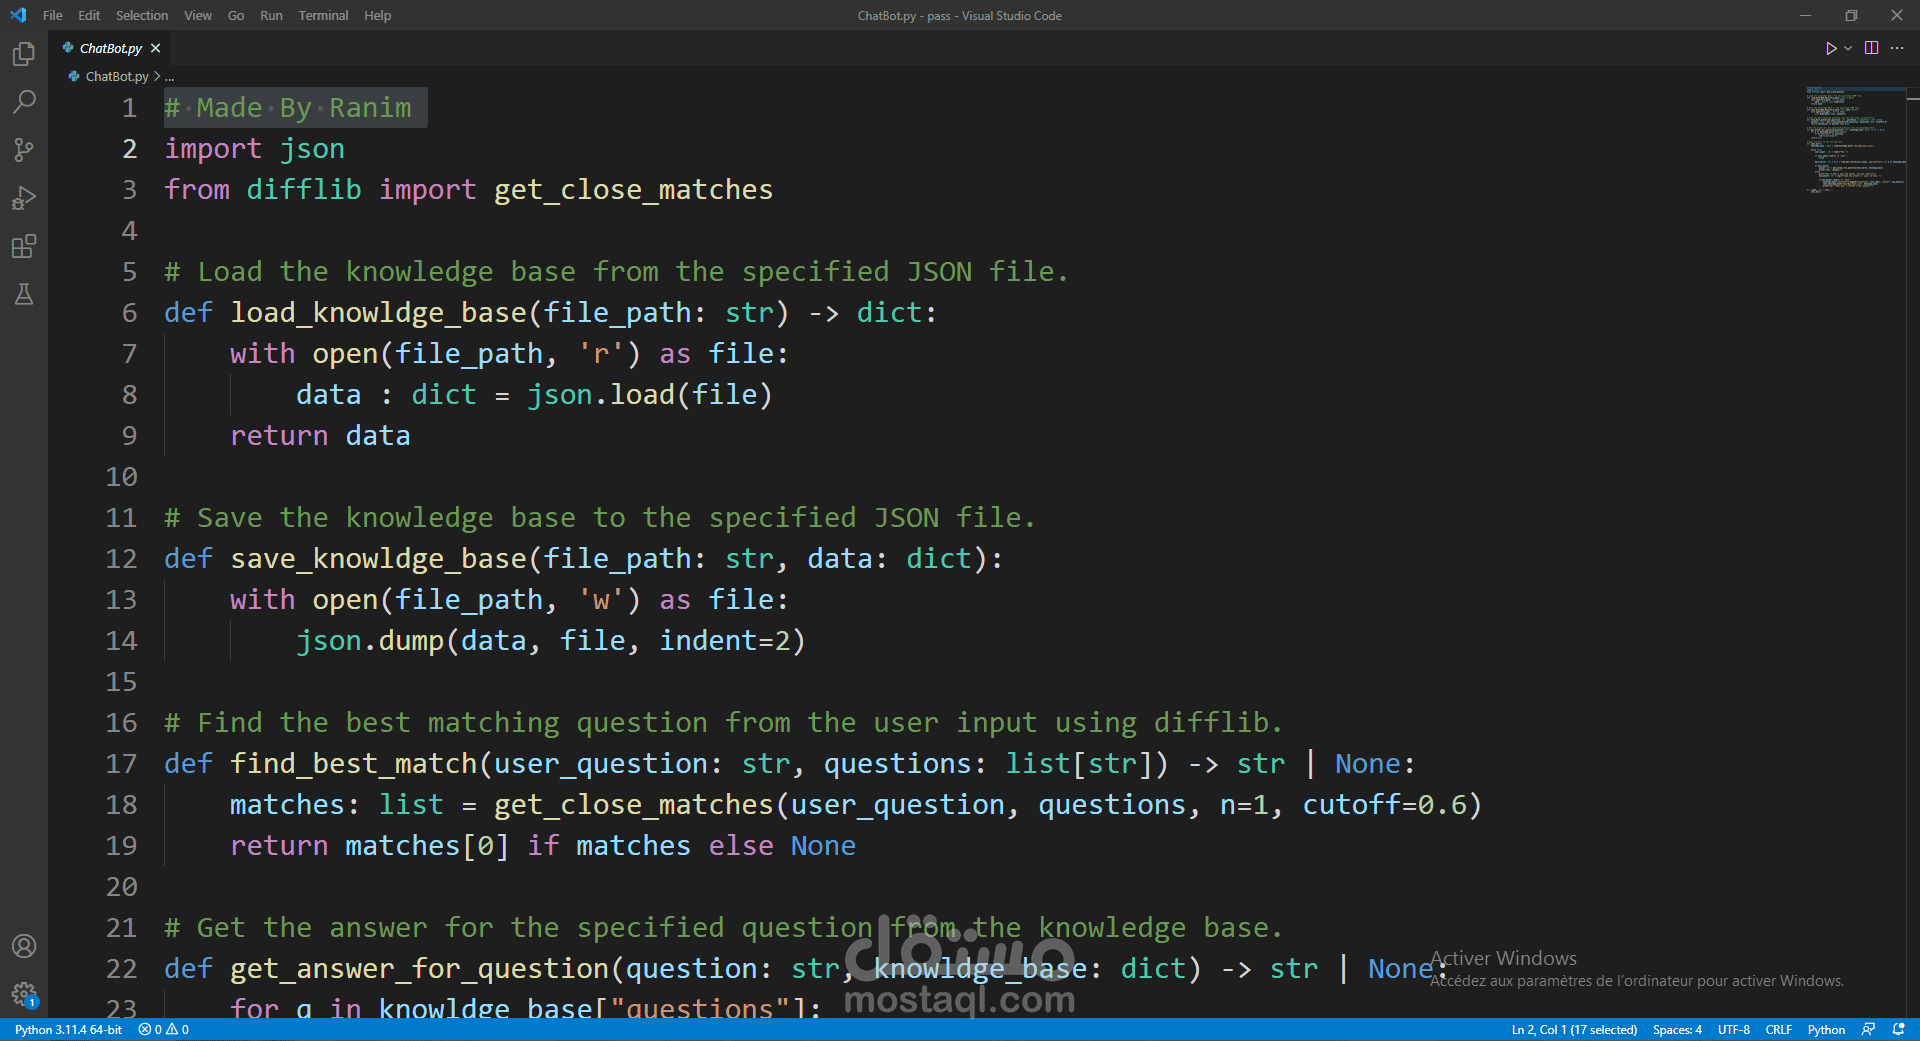Open the Extensions view
The image size is (1920, 1041).
(24, 246)
